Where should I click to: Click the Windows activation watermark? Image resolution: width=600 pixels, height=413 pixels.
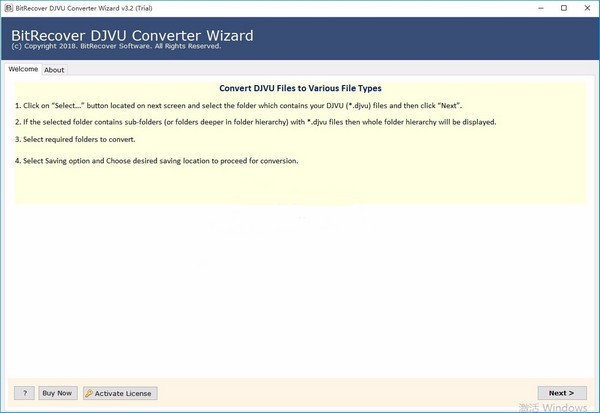(554, 408)
